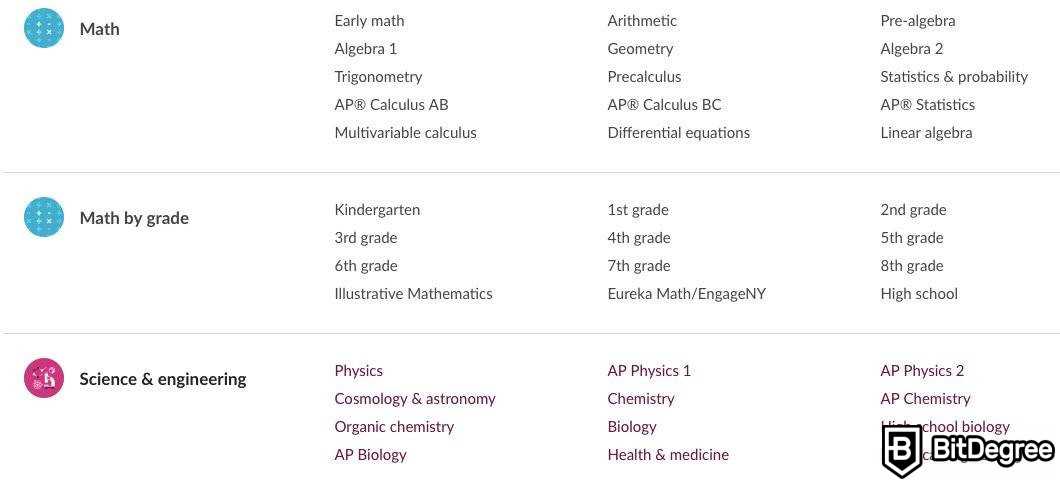Click the Health & medicine link
Image resolution: width=1060 pixels, height=484 pixels.
click(x=668, y=454)
